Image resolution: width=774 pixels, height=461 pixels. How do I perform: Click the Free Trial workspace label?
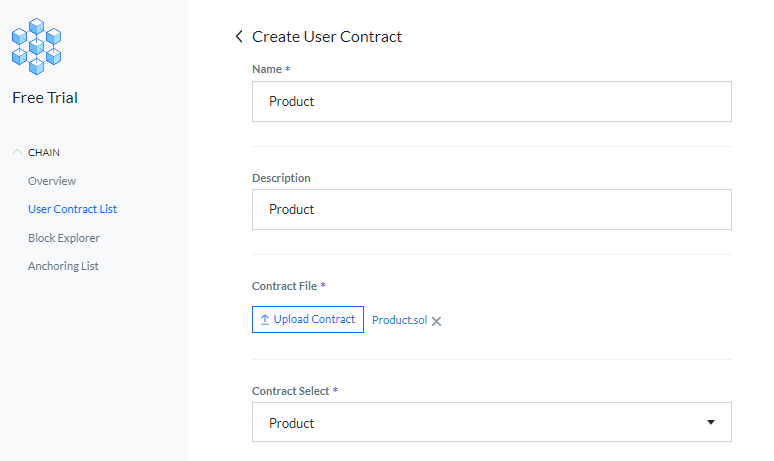click(45, 98)
